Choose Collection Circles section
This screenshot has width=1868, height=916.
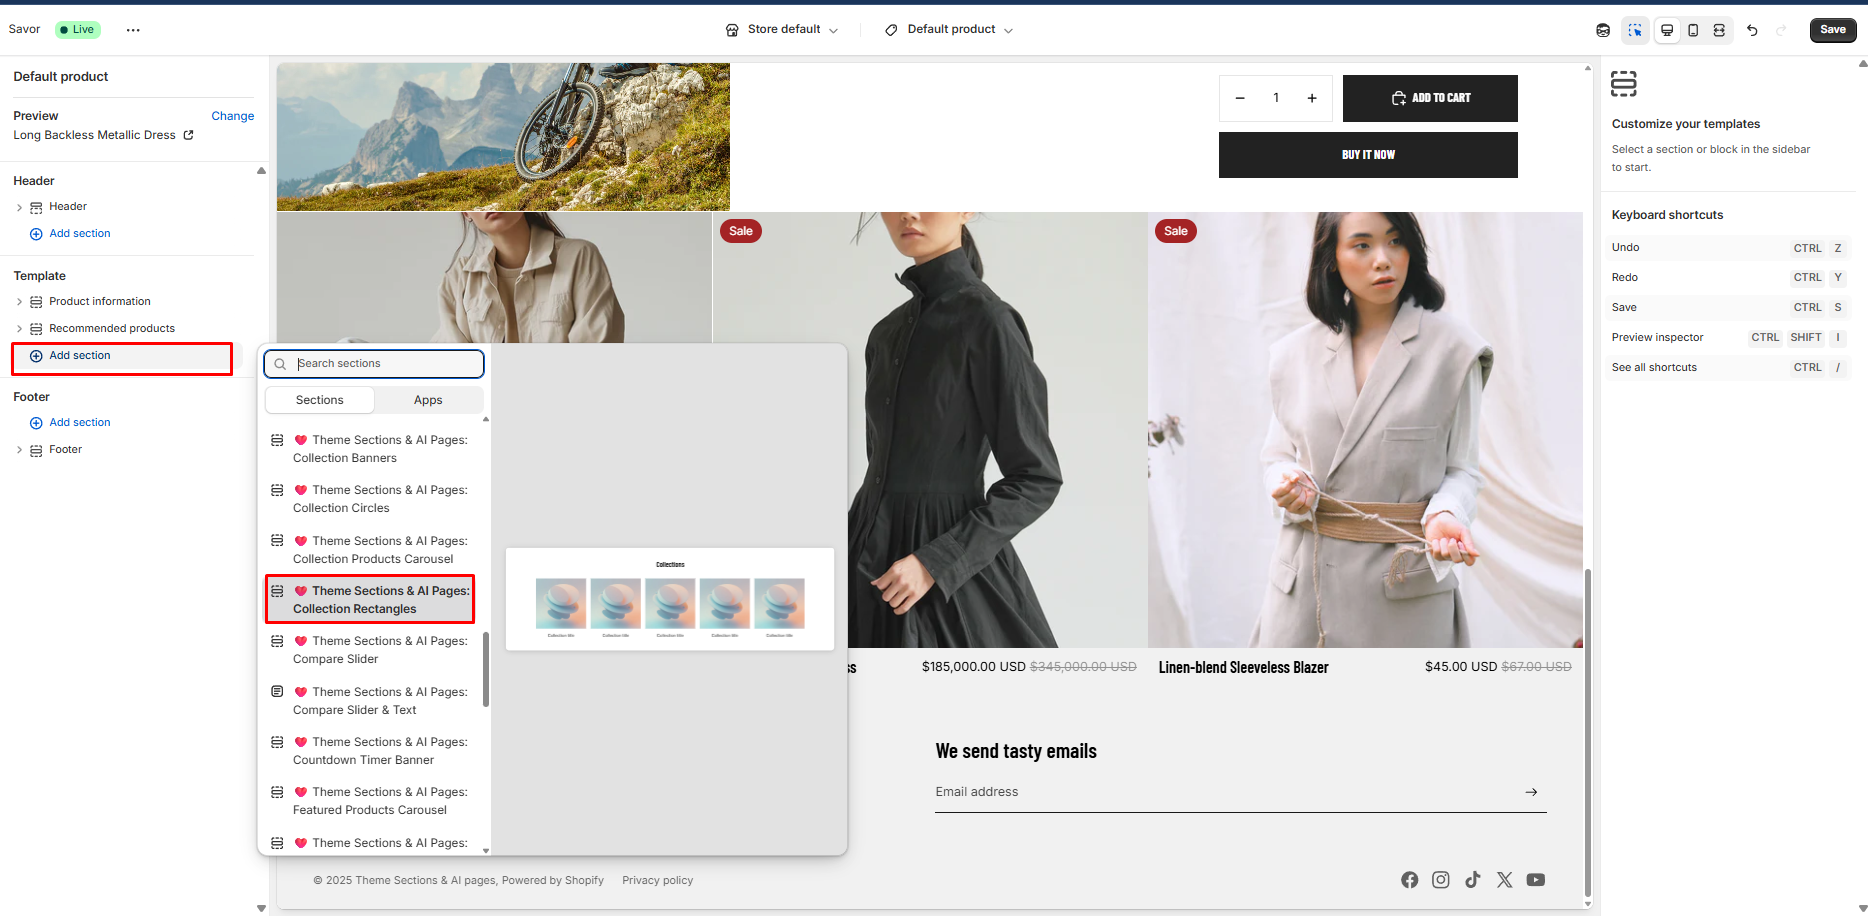click(370, 499)
